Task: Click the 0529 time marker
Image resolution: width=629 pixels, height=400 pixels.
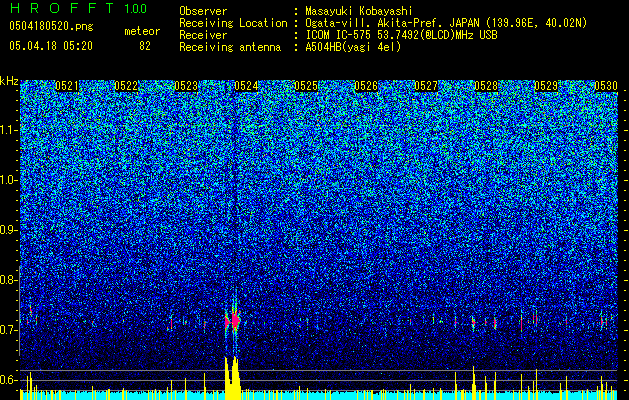Action: [x=546, y=86]
